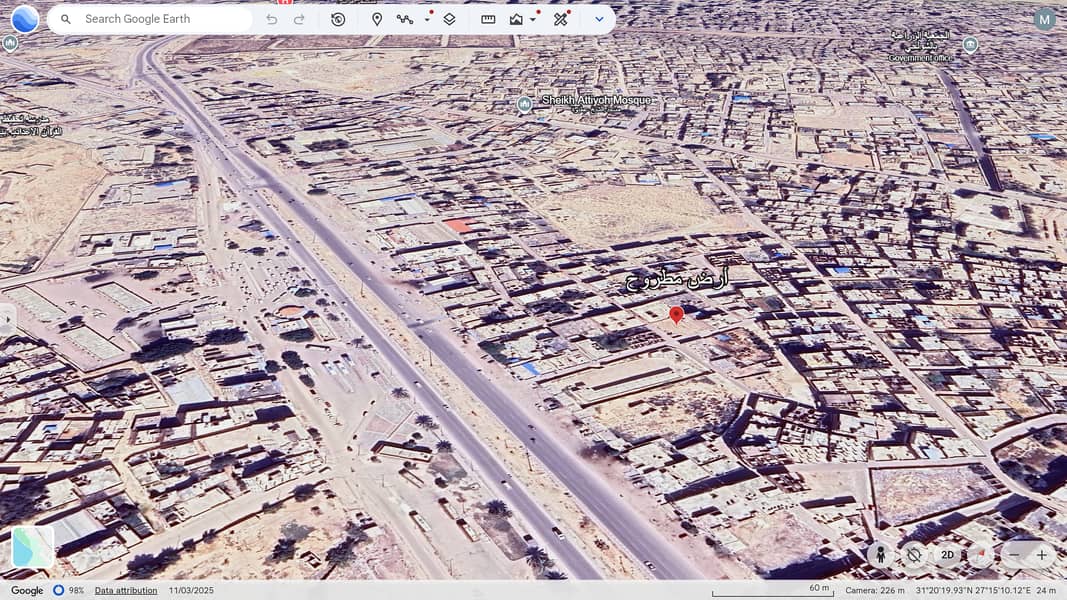Viewport: 1067px width, 600px height.
Task: Click the coordinates readout in status bar
Action: point(973,590)
